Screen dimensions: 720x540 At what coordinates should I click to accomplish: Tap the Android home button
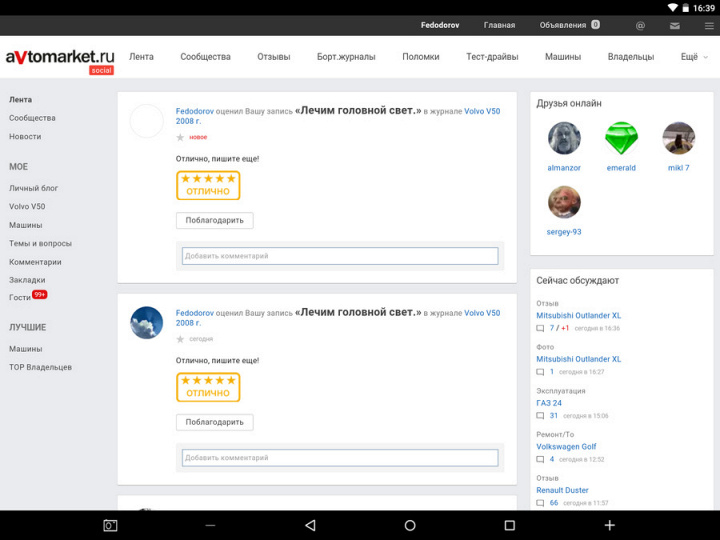(410, 525)
